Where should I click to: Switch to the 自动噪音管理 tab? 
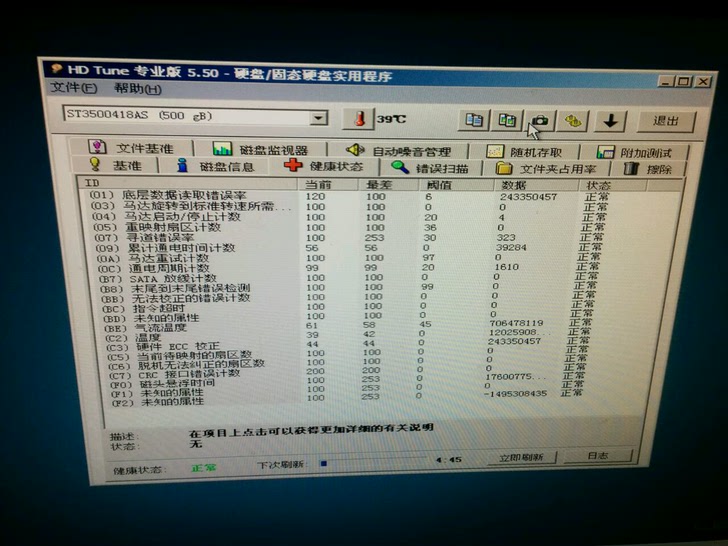pos(398,151)
